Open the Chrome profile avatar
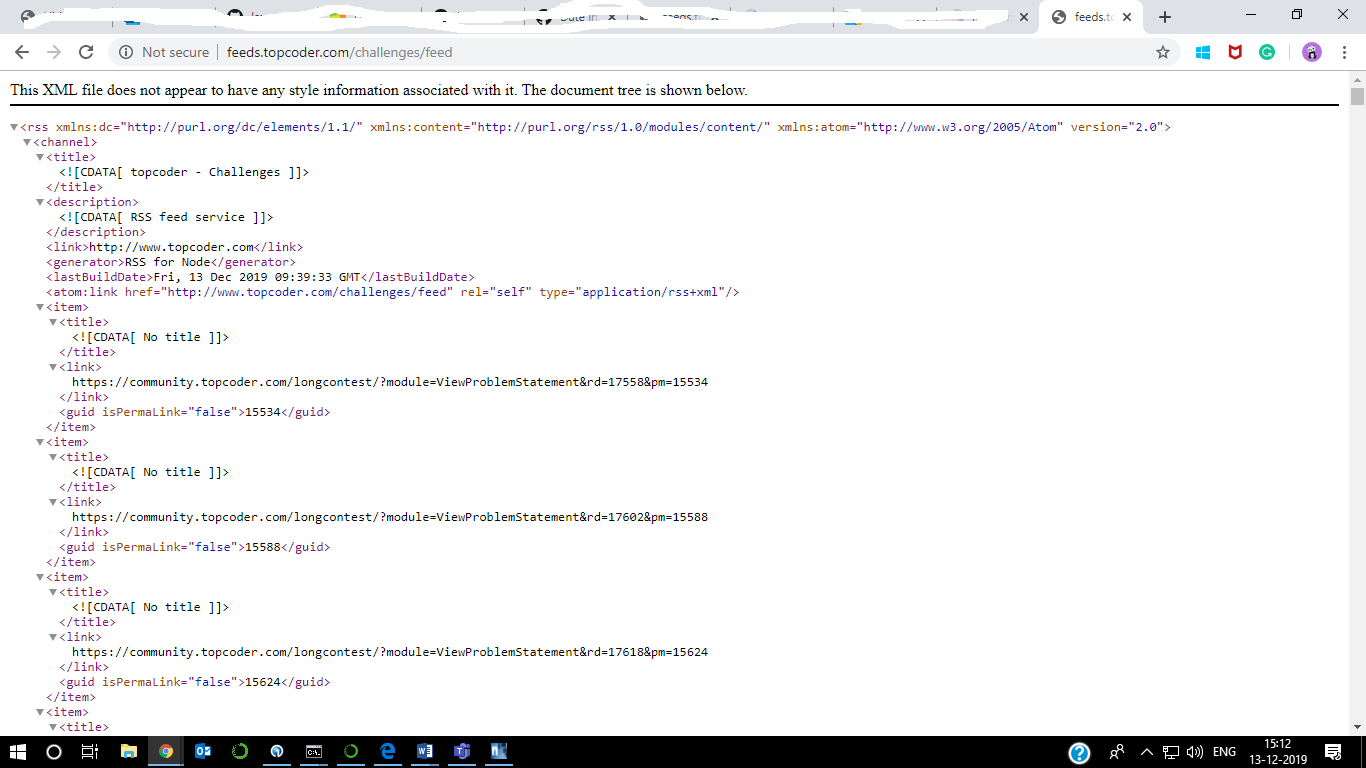The height and width of the screenshot is (768, 1366). pyautogui.click(x=1312, y=52)
